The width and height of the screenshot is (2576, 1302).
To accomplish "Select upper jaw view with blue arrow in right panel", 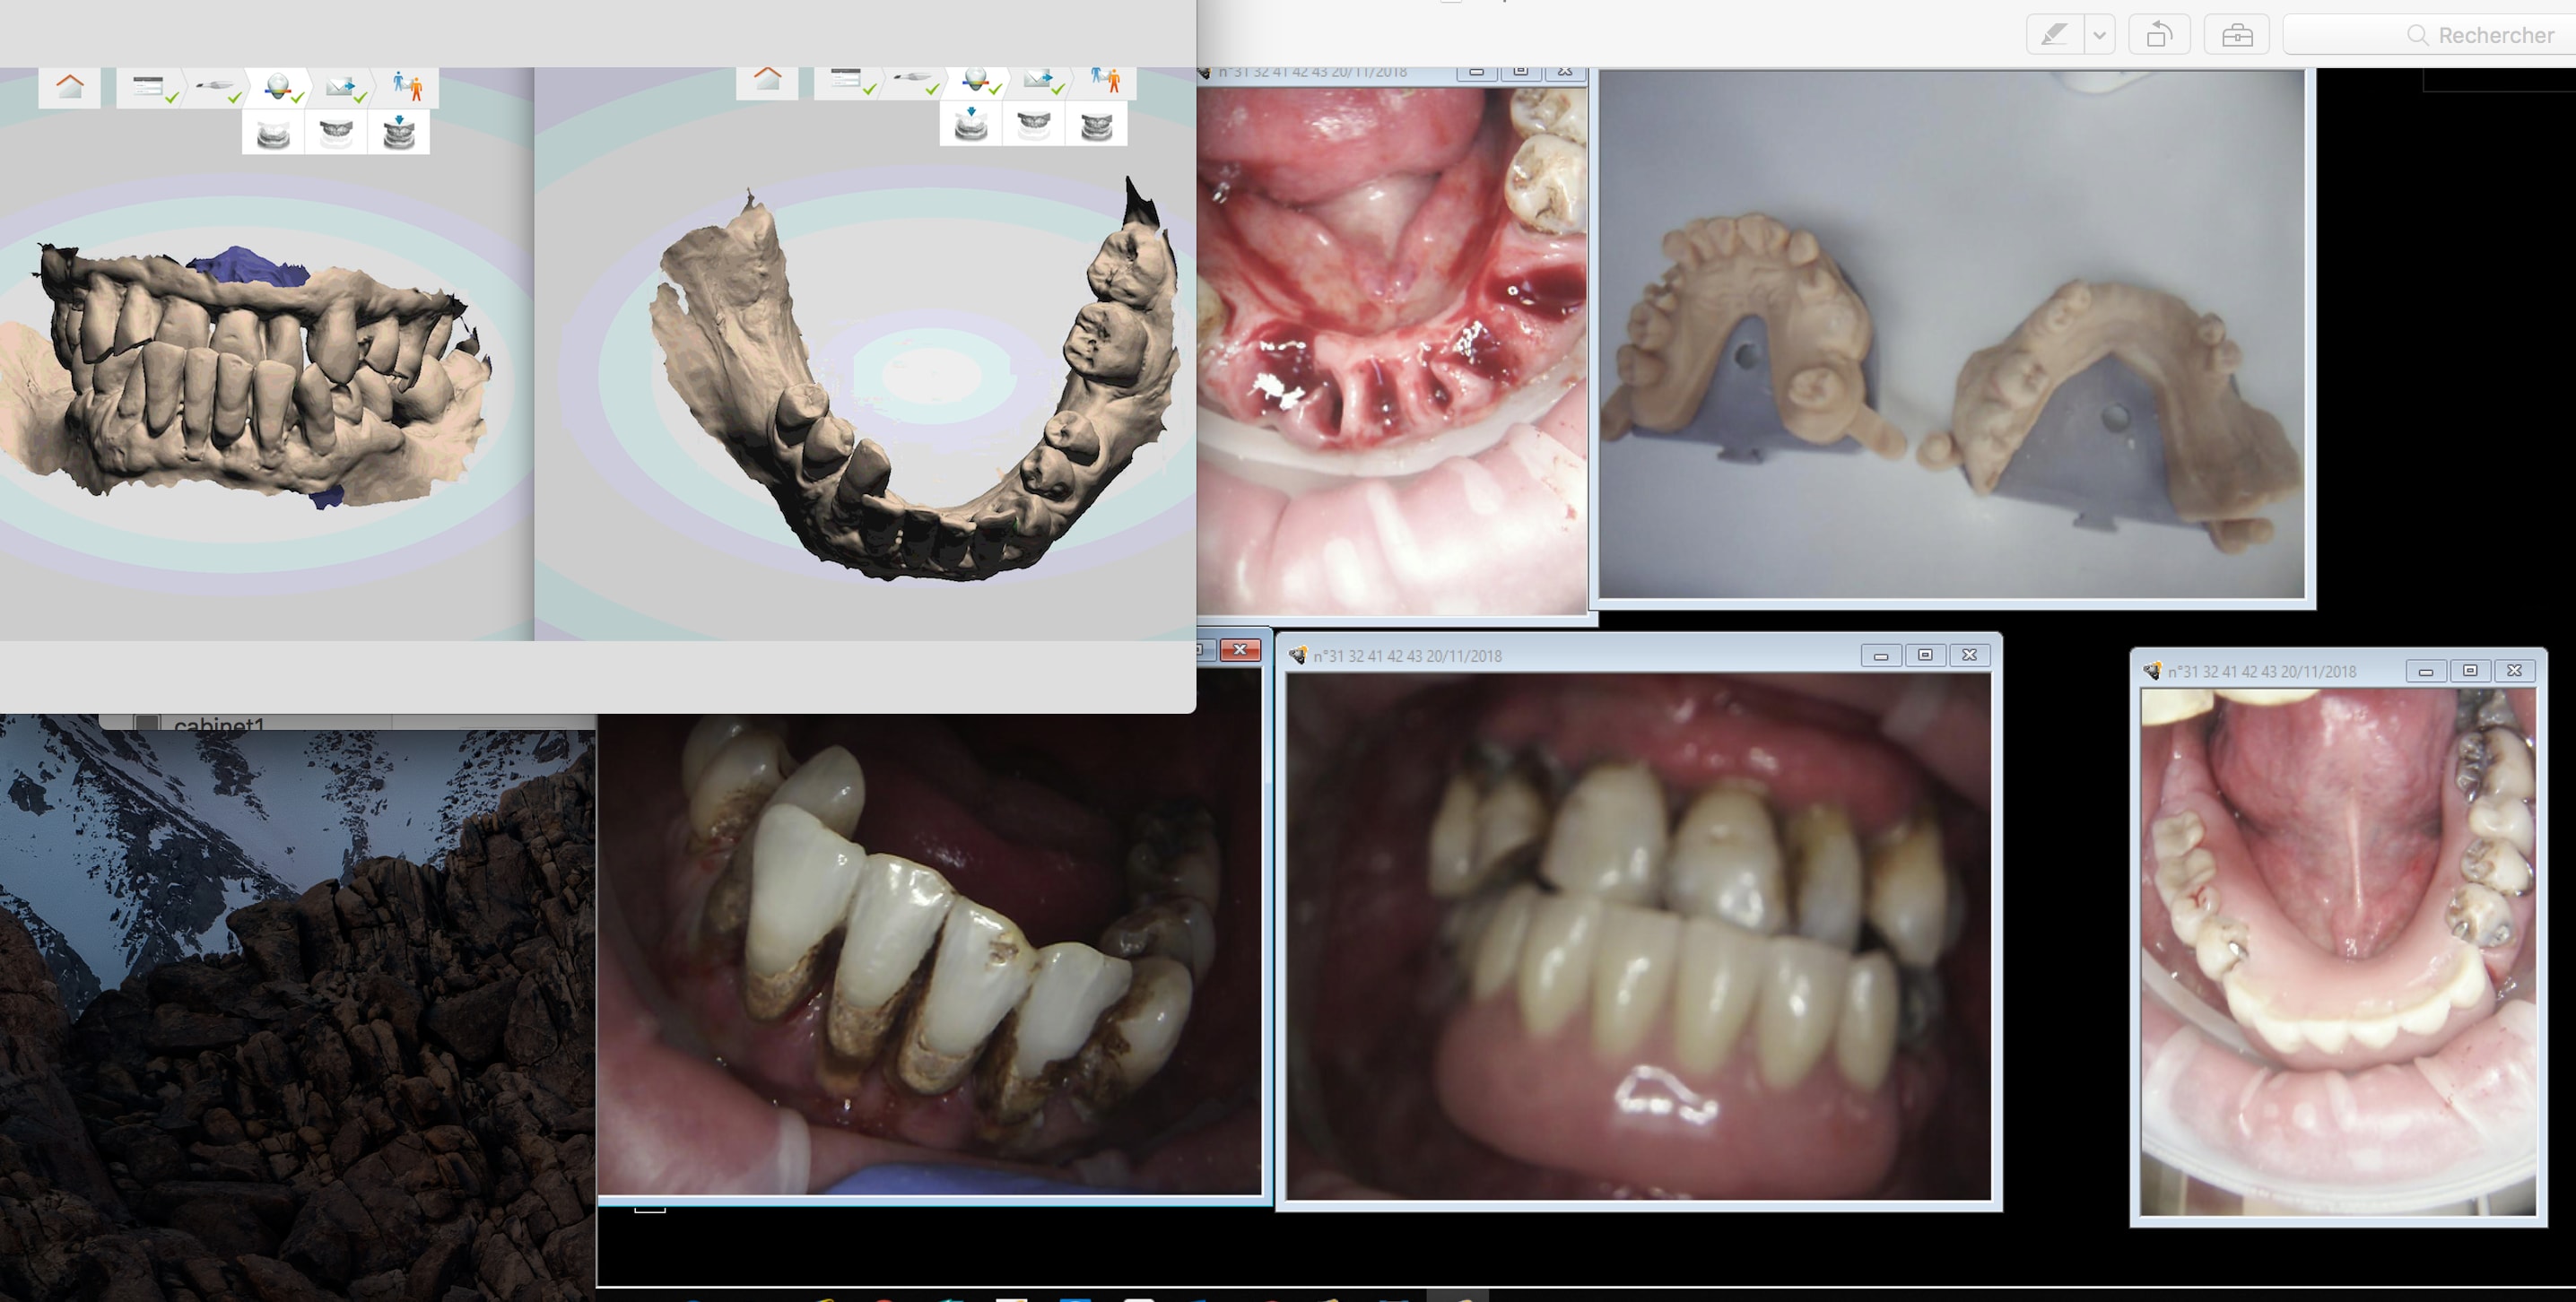I will tap(970, 125).
